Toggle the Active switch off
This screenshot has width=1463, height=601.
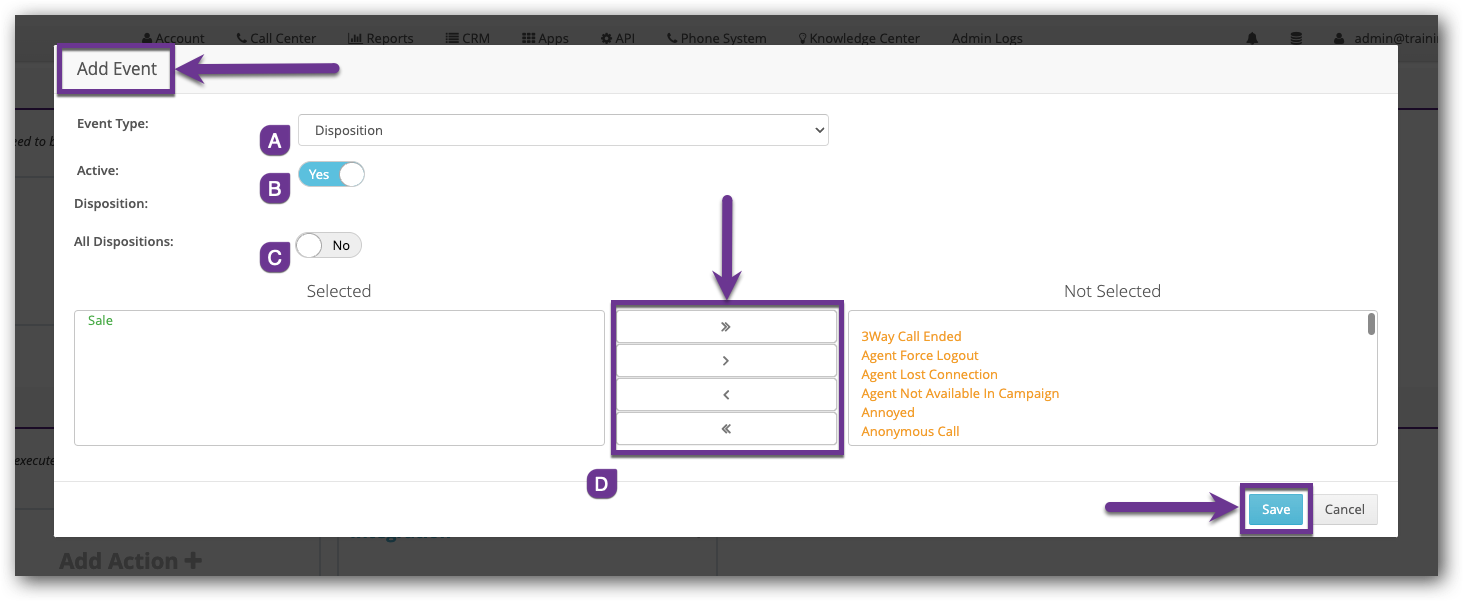331,174
